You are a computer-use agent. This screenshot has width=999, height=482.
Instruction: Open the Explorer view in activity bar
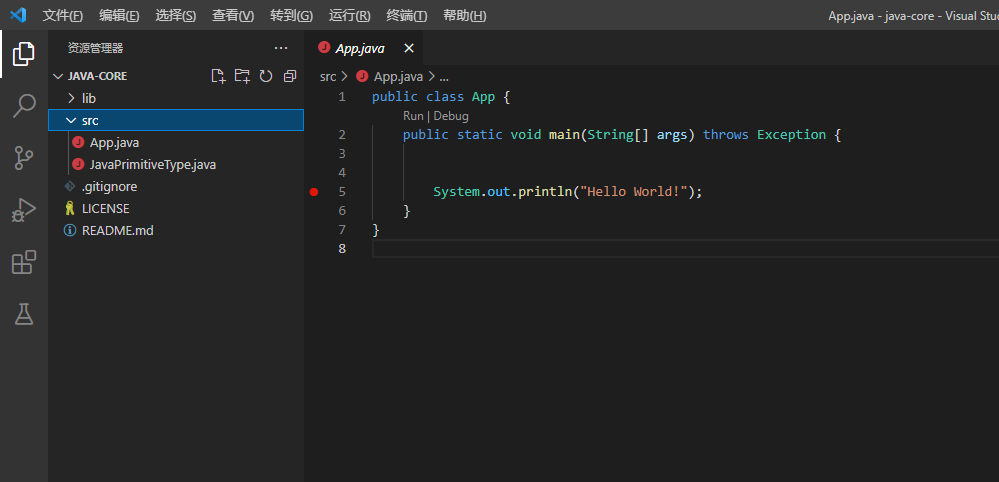tap(24, 54)
